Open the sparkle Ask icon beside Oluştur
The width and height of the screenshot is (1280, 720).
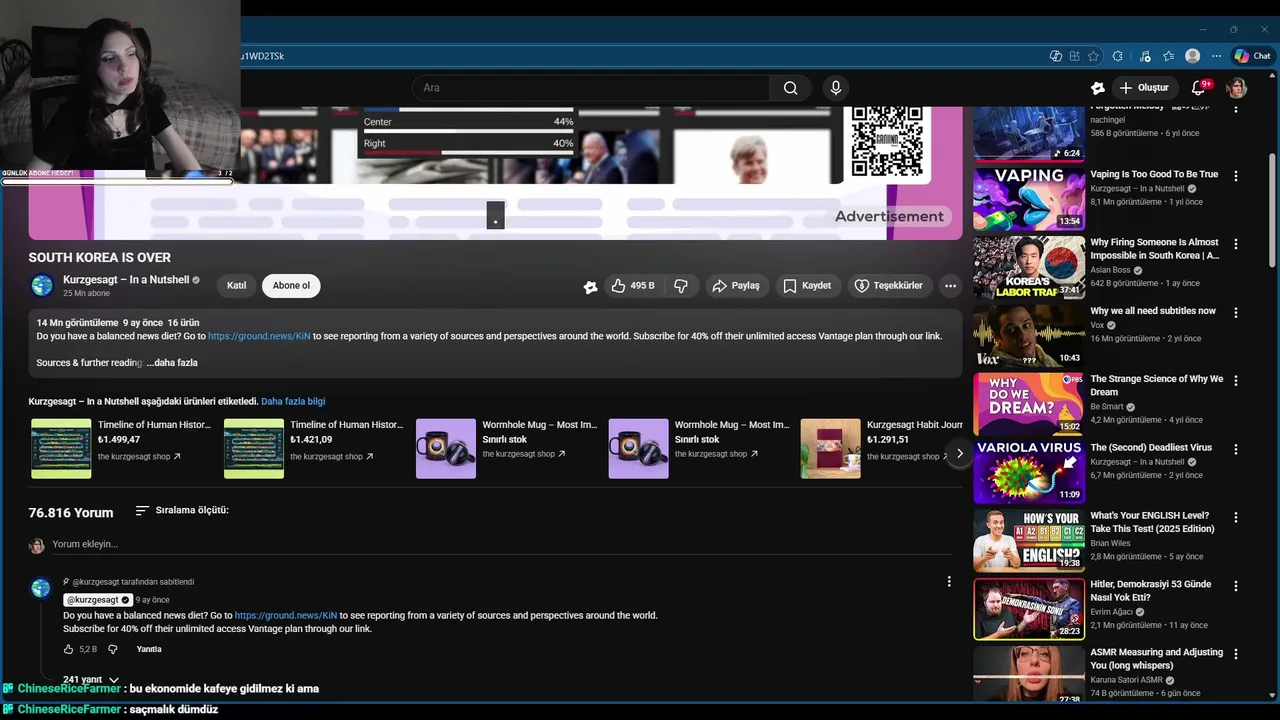1097,88
